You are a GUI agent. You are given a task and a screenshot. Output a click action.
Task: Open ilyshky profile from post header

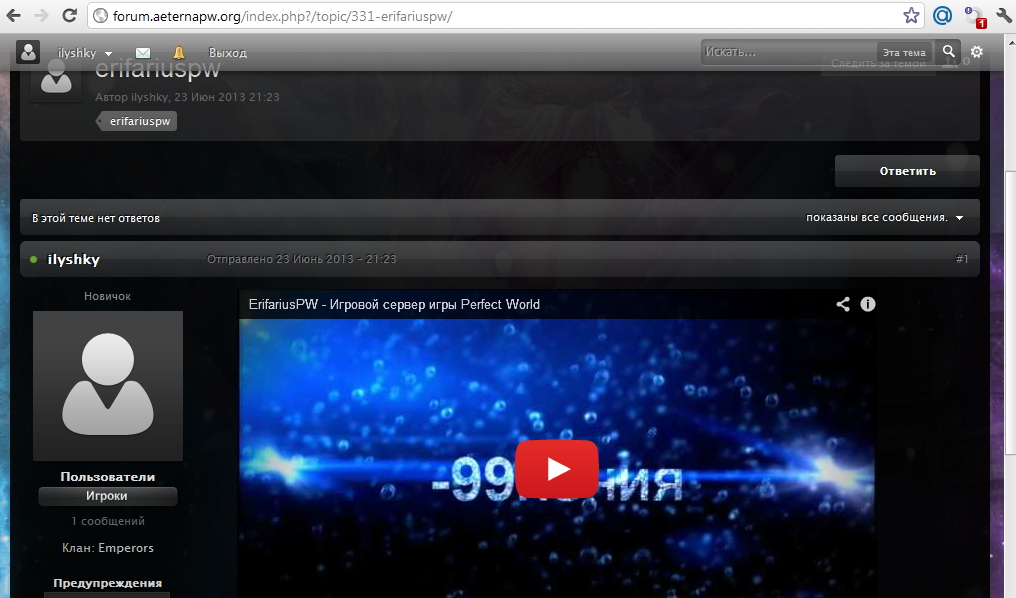[x=74, y=259]
